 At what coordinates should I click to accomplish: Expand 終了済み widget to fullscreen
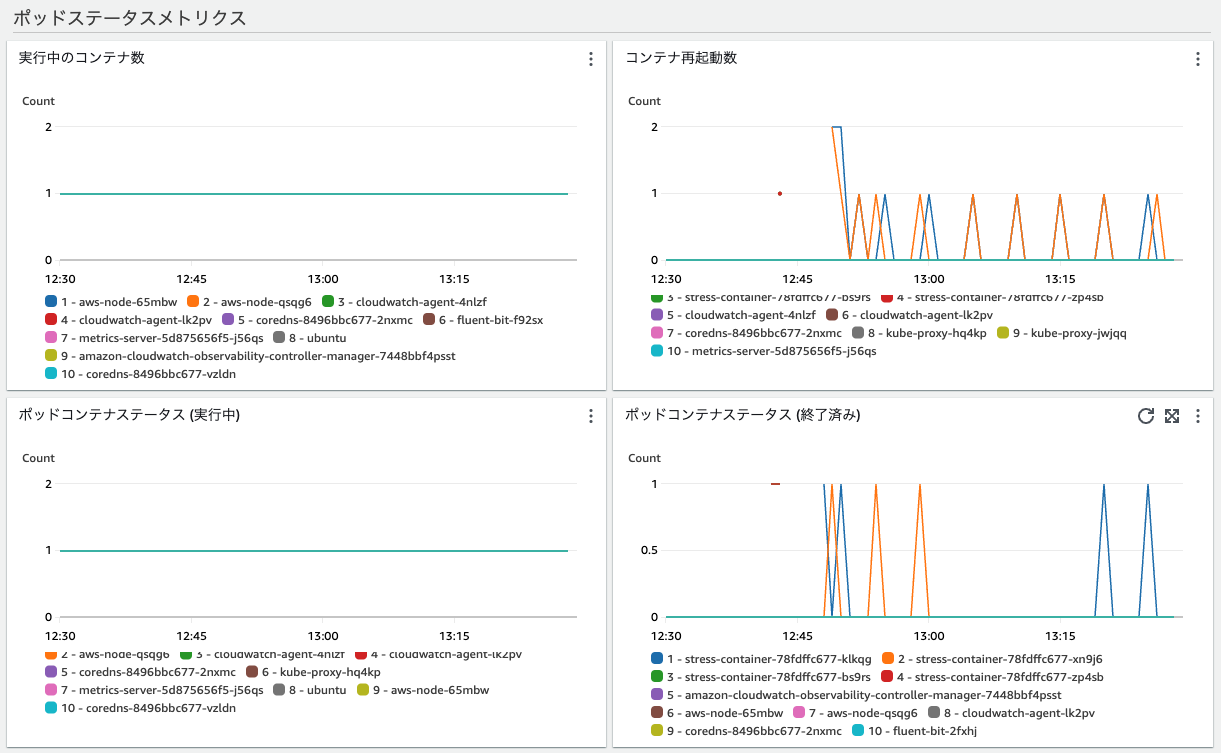pos(1172,416)
